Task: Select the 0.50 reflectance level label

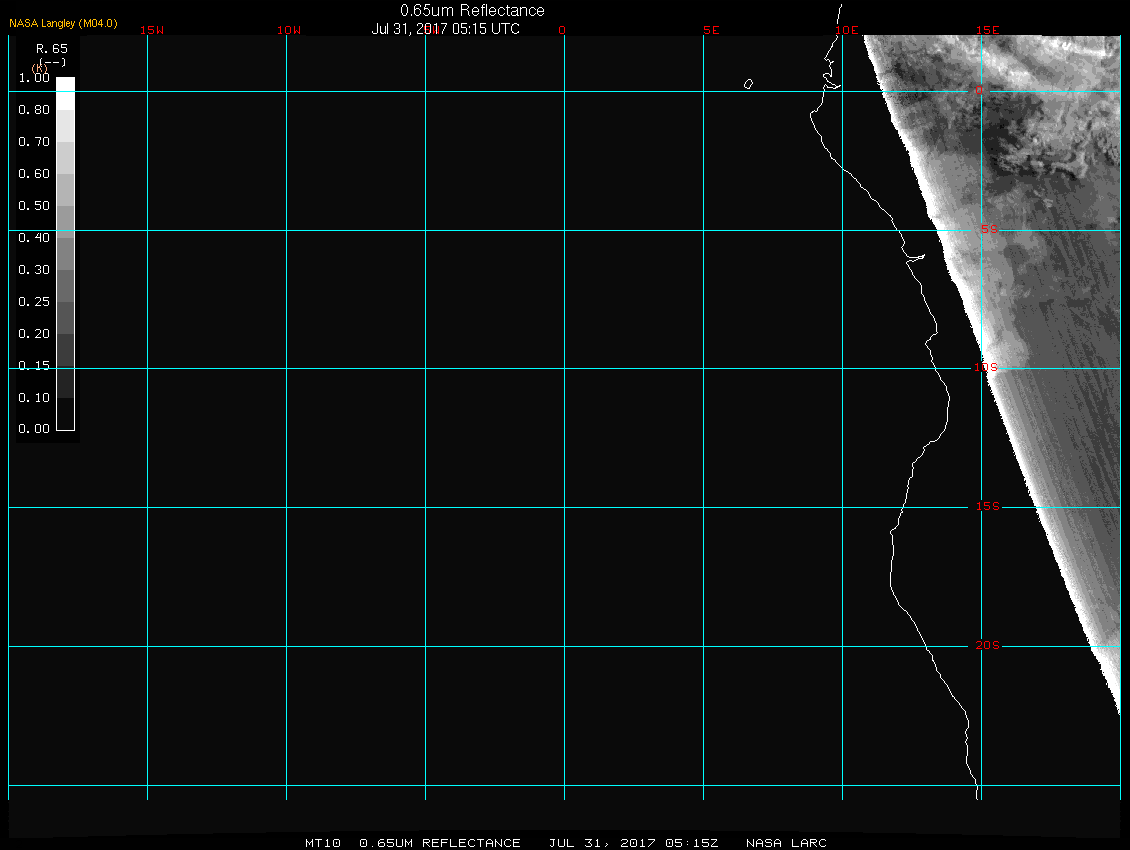Action: pos(34,206)
